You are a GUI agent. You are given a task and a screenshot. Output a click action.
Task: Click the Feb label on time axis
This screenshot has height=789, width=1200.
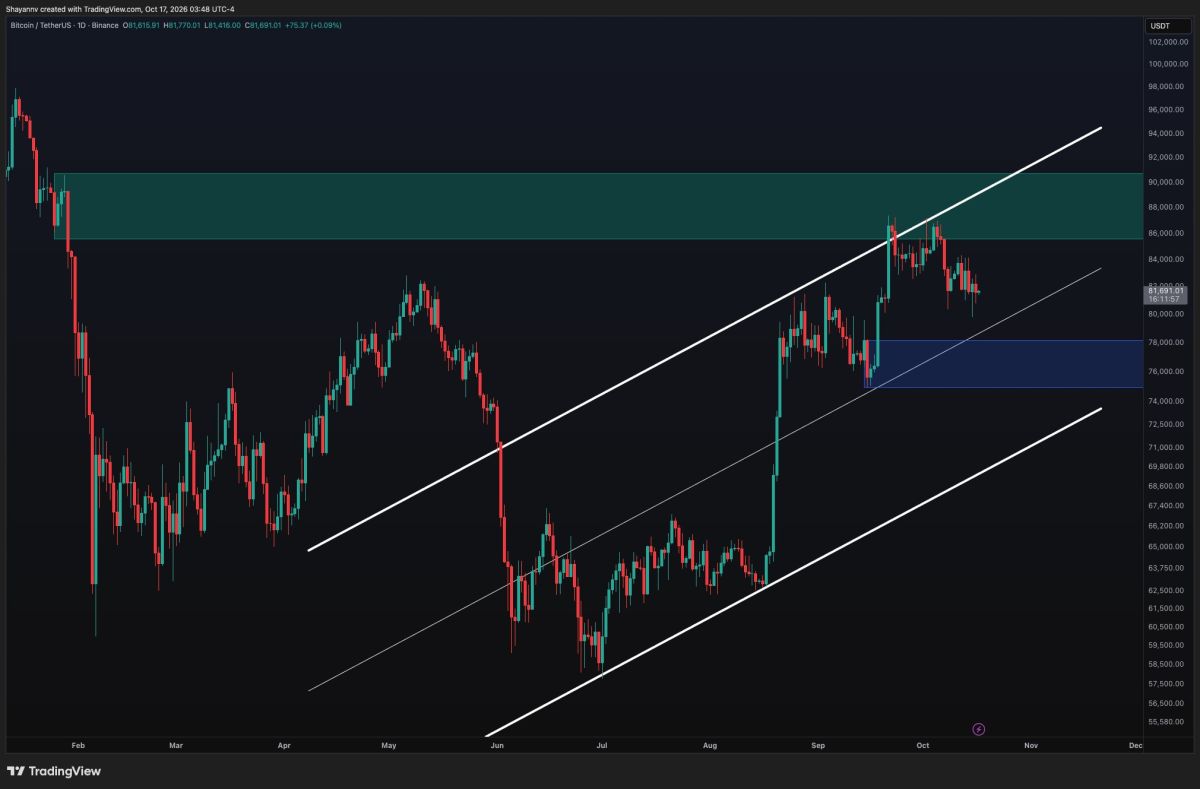[80, 745]
